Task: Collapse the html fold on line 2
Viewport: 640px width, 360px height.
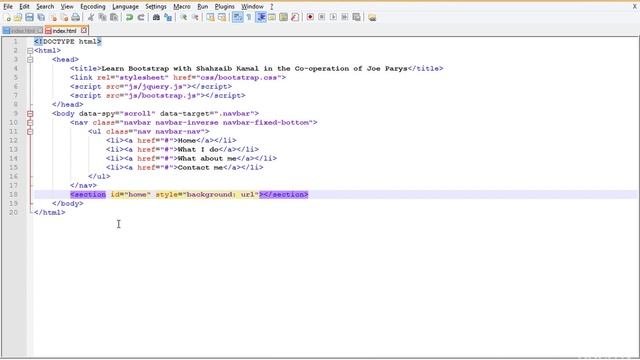Action: coord(30,51)
